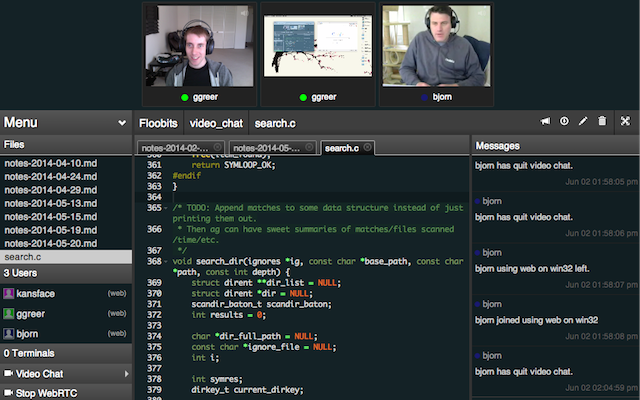Click the Messages panel header
This screenshot has height=400, width=640.
point(556,146)
